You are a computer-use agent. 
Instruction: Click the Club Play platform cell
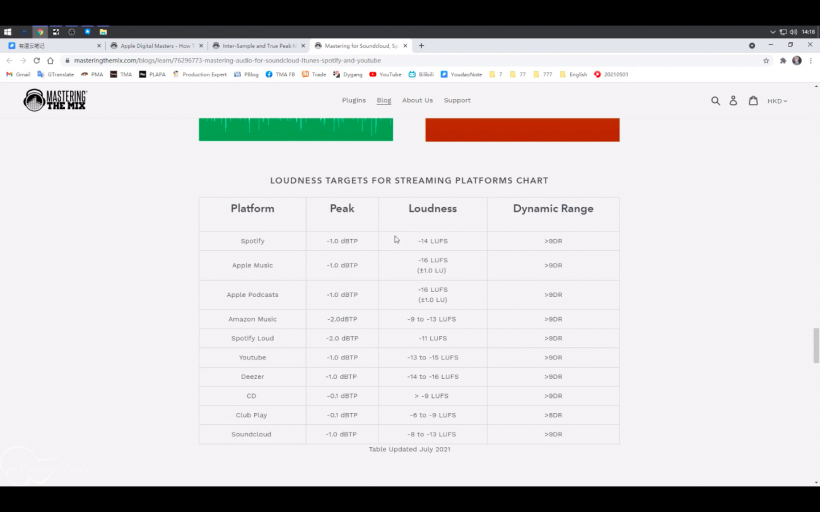tap(253, 415)
